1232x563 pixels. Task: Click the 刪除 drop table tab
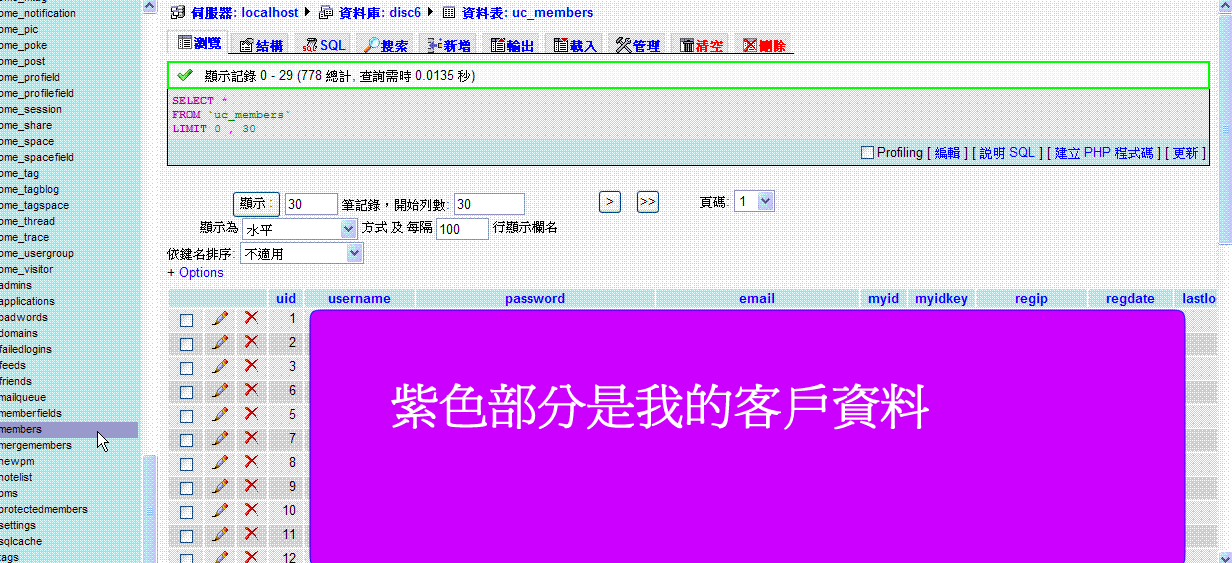coord(765,45)
